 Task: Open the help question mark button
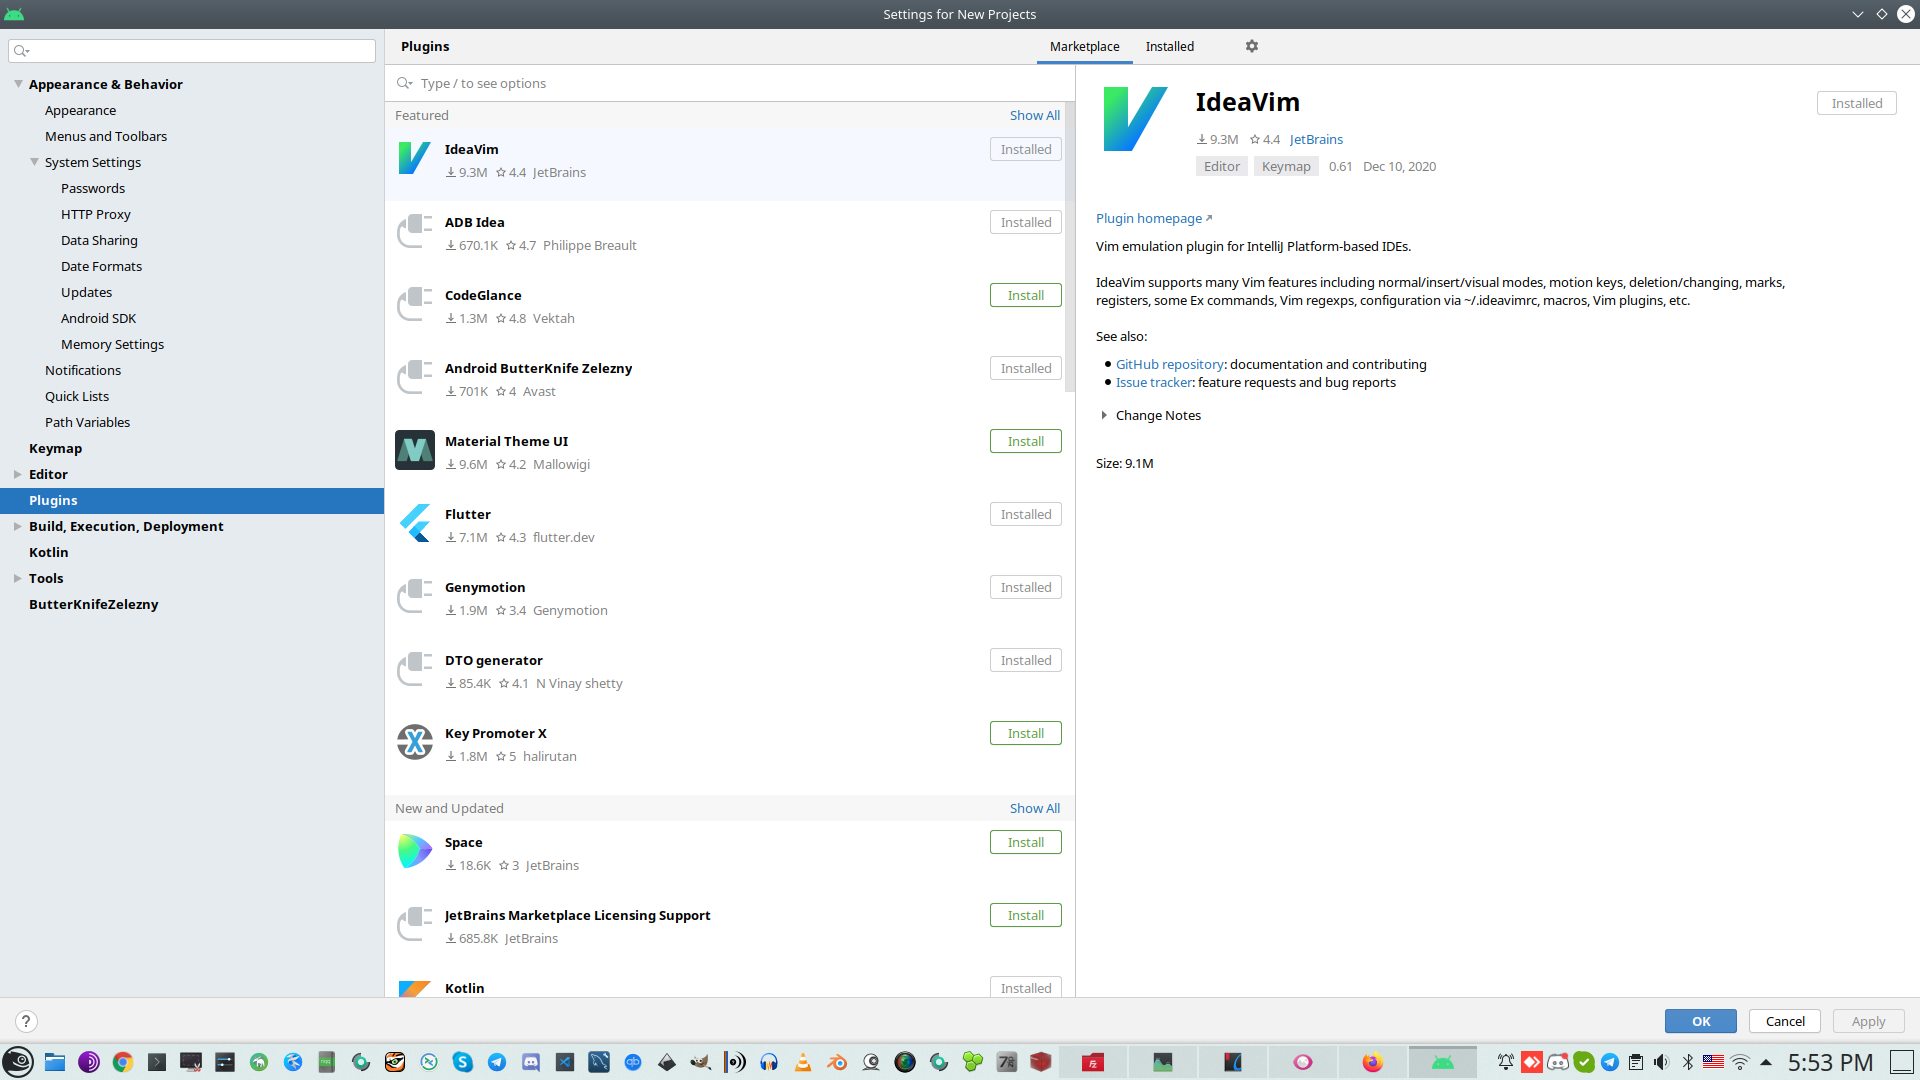26,1021
